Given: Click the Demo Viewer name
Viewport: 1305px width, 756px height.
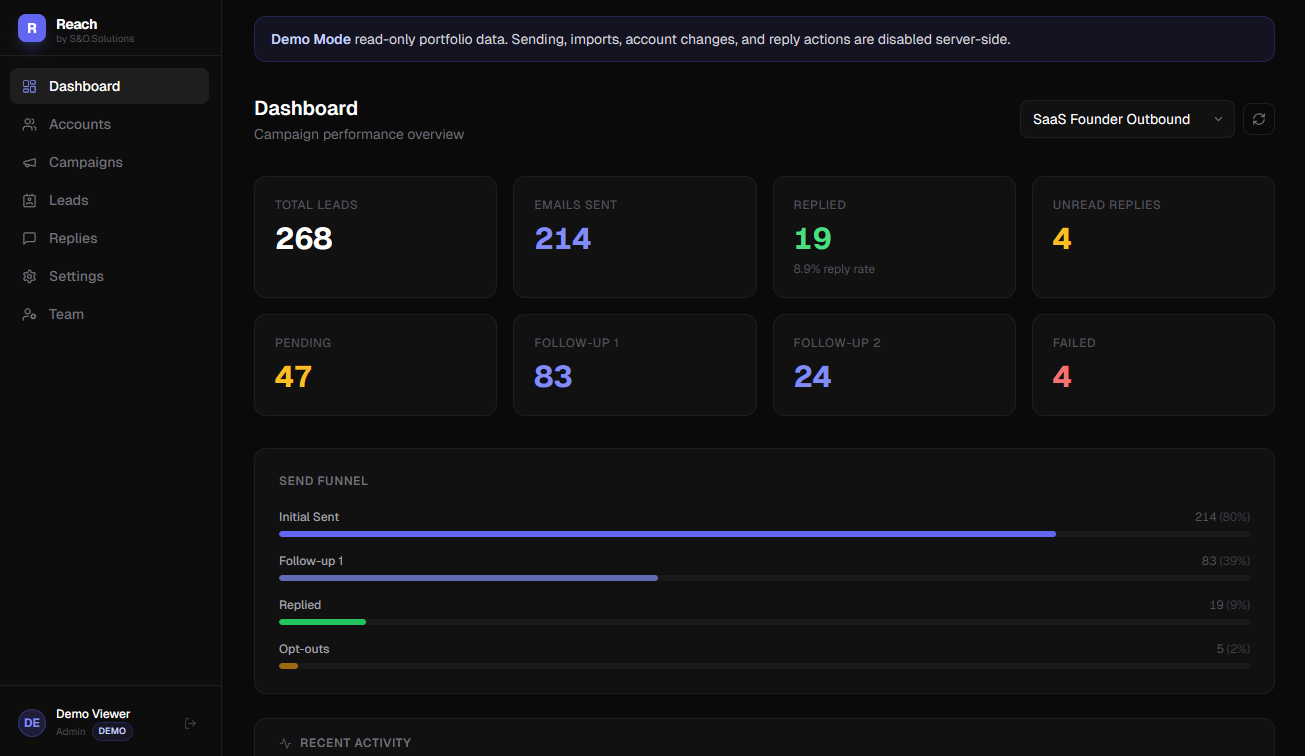Looking at the screenshot, I should tap(93, 714).
